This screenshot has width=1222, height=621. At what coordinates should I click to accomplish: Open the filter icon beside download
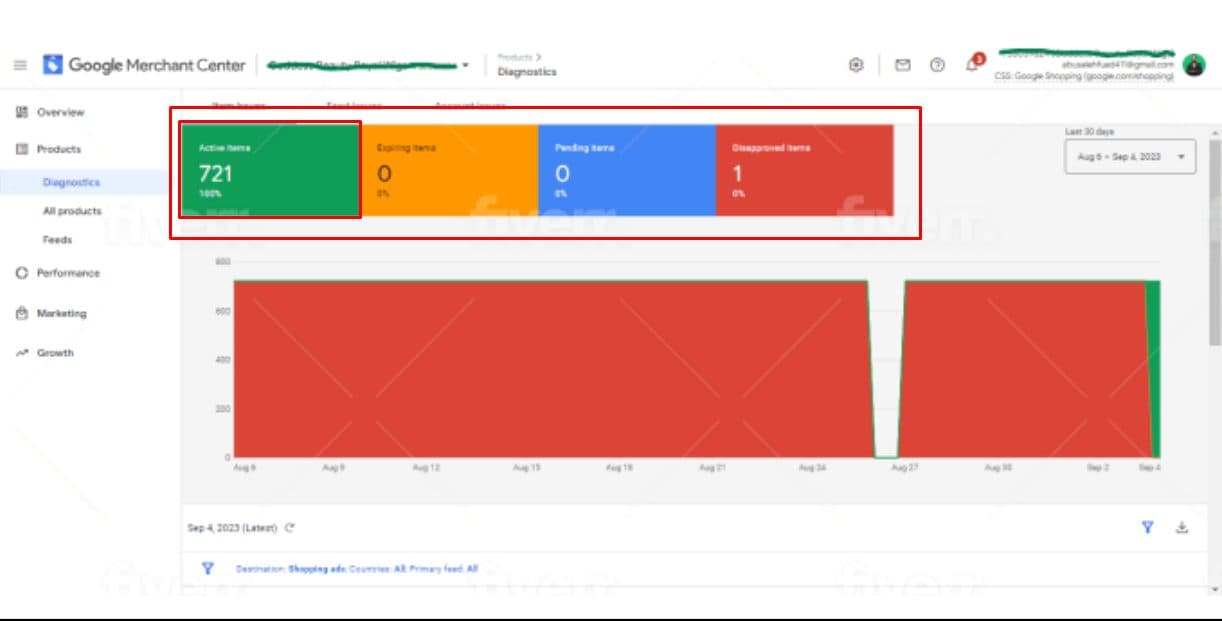(1148, 527)
